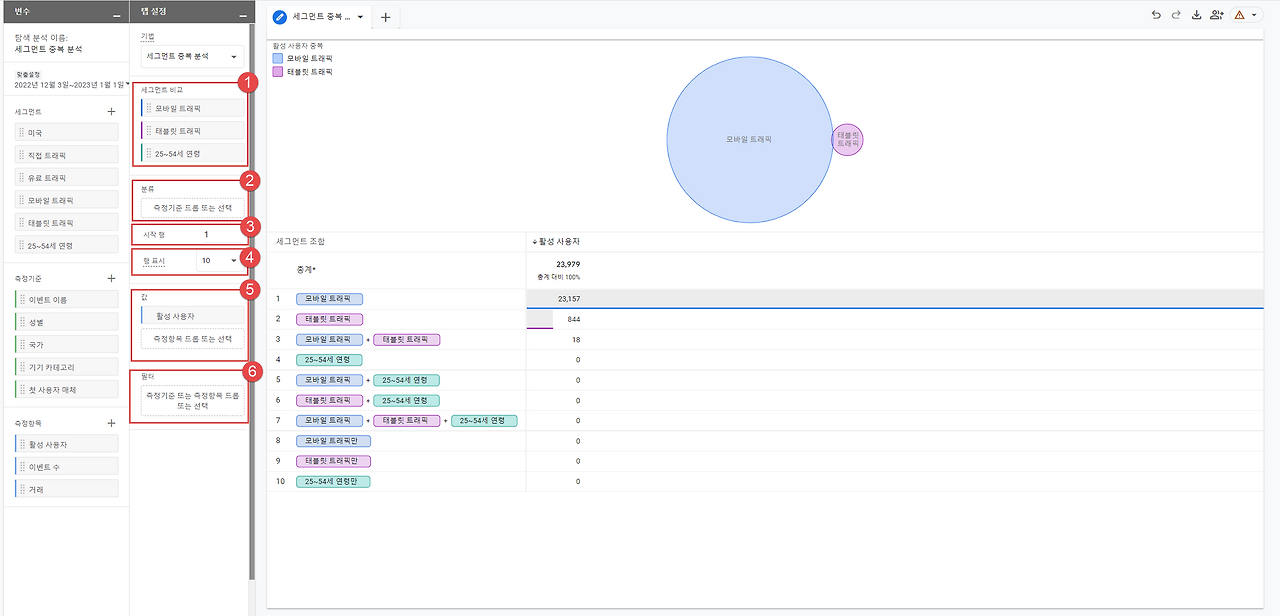Image resolution: width=1280 pixels, height=616 pixels.
Task: Add a new tab with plus icon
Action: point(385,17)
